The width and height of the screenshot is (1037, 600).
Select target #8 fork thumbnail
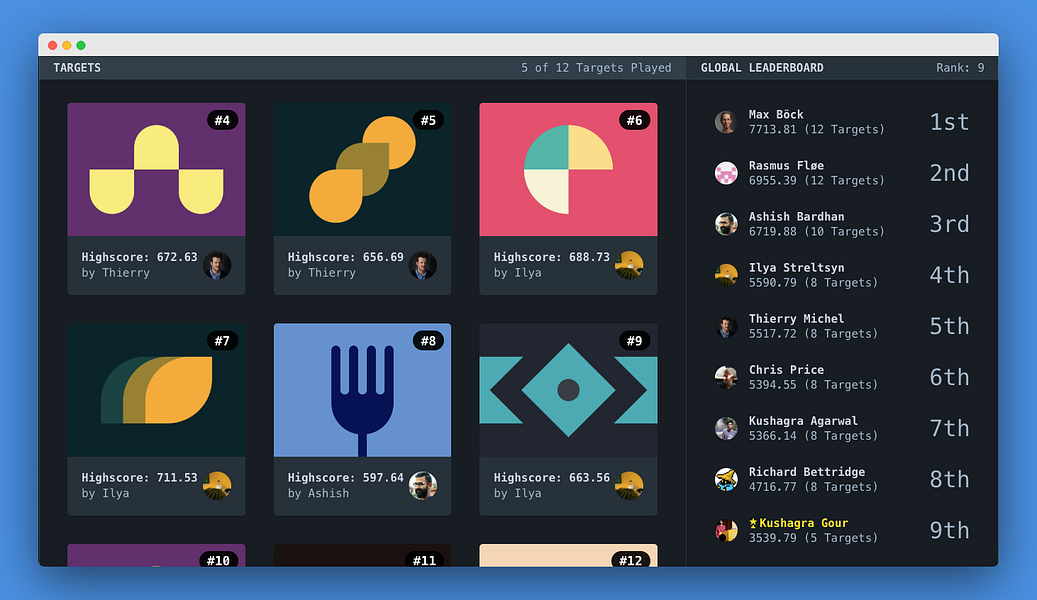(x=362, y=390)
